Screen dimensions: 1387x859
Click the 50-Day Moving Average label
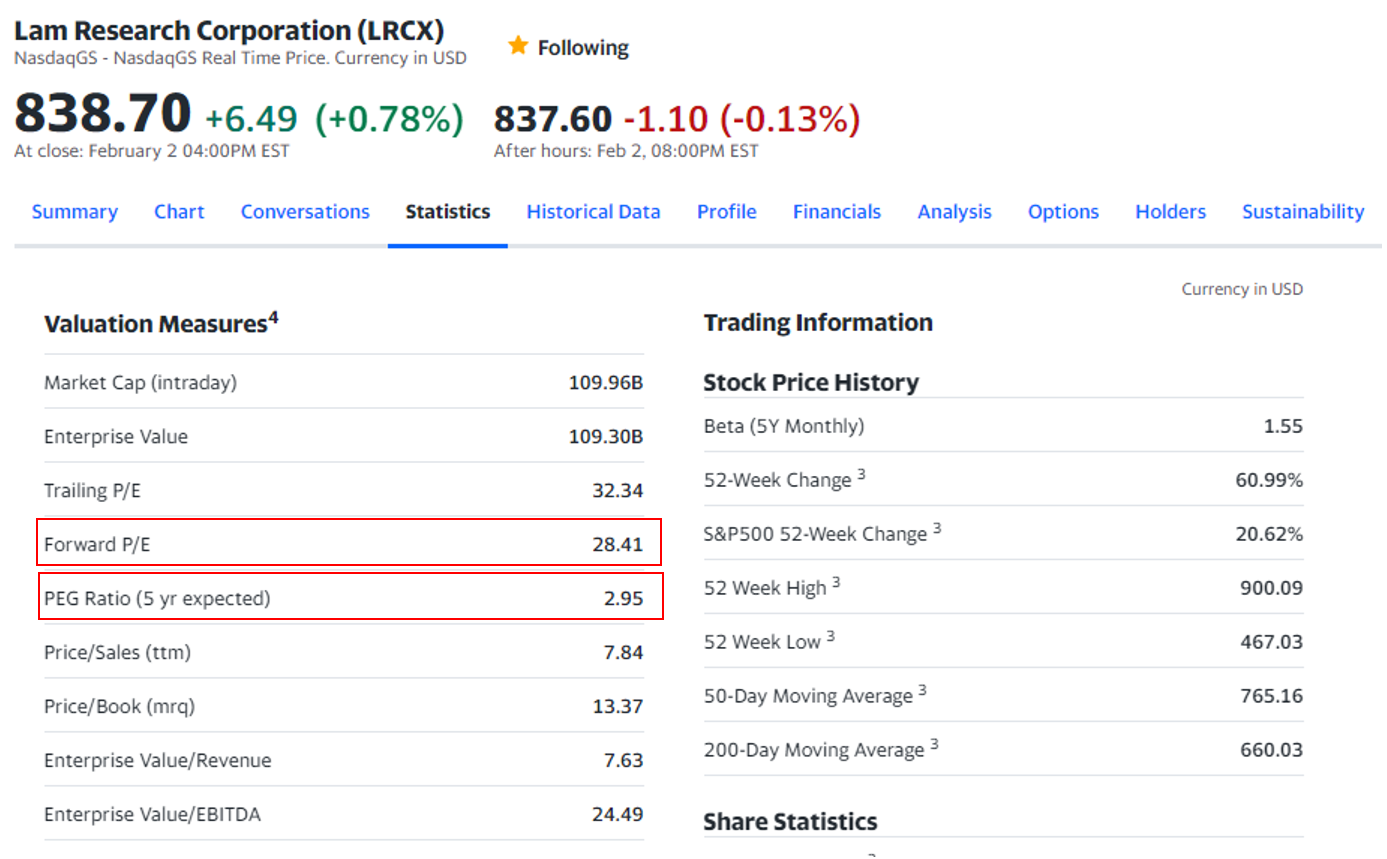pos(808,696)
